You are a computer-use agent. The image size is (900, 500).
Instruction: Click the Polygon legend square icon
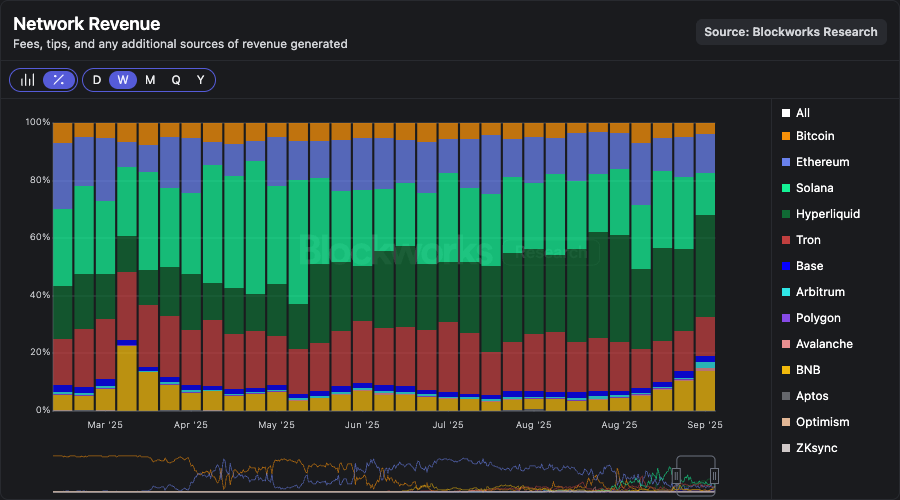click(x=787, y=318)
